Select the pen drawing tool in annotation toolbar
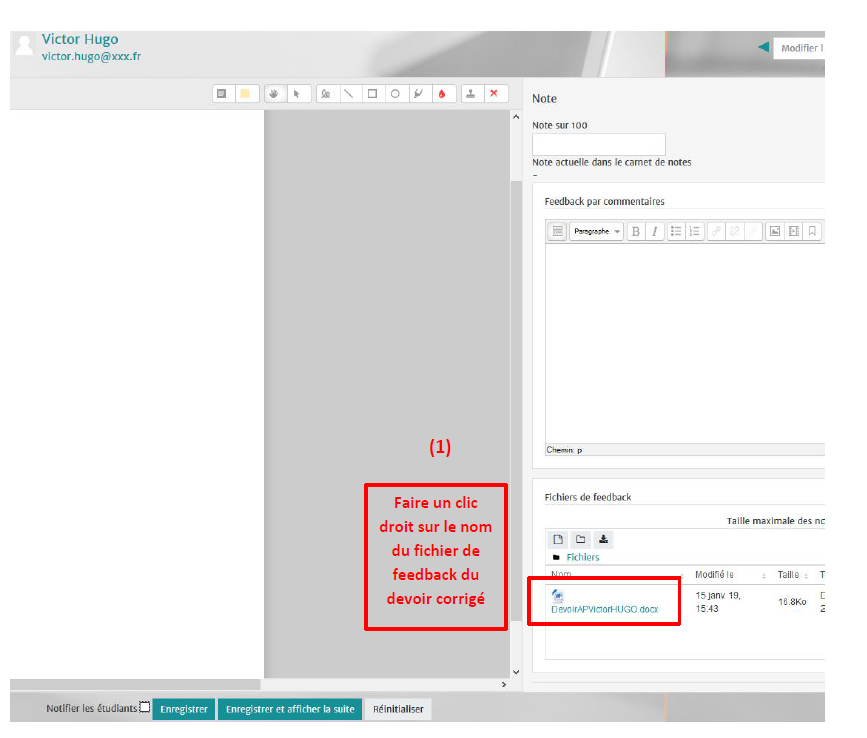The height and width of the screenshot is (738, 867). [x=325, y=94]
